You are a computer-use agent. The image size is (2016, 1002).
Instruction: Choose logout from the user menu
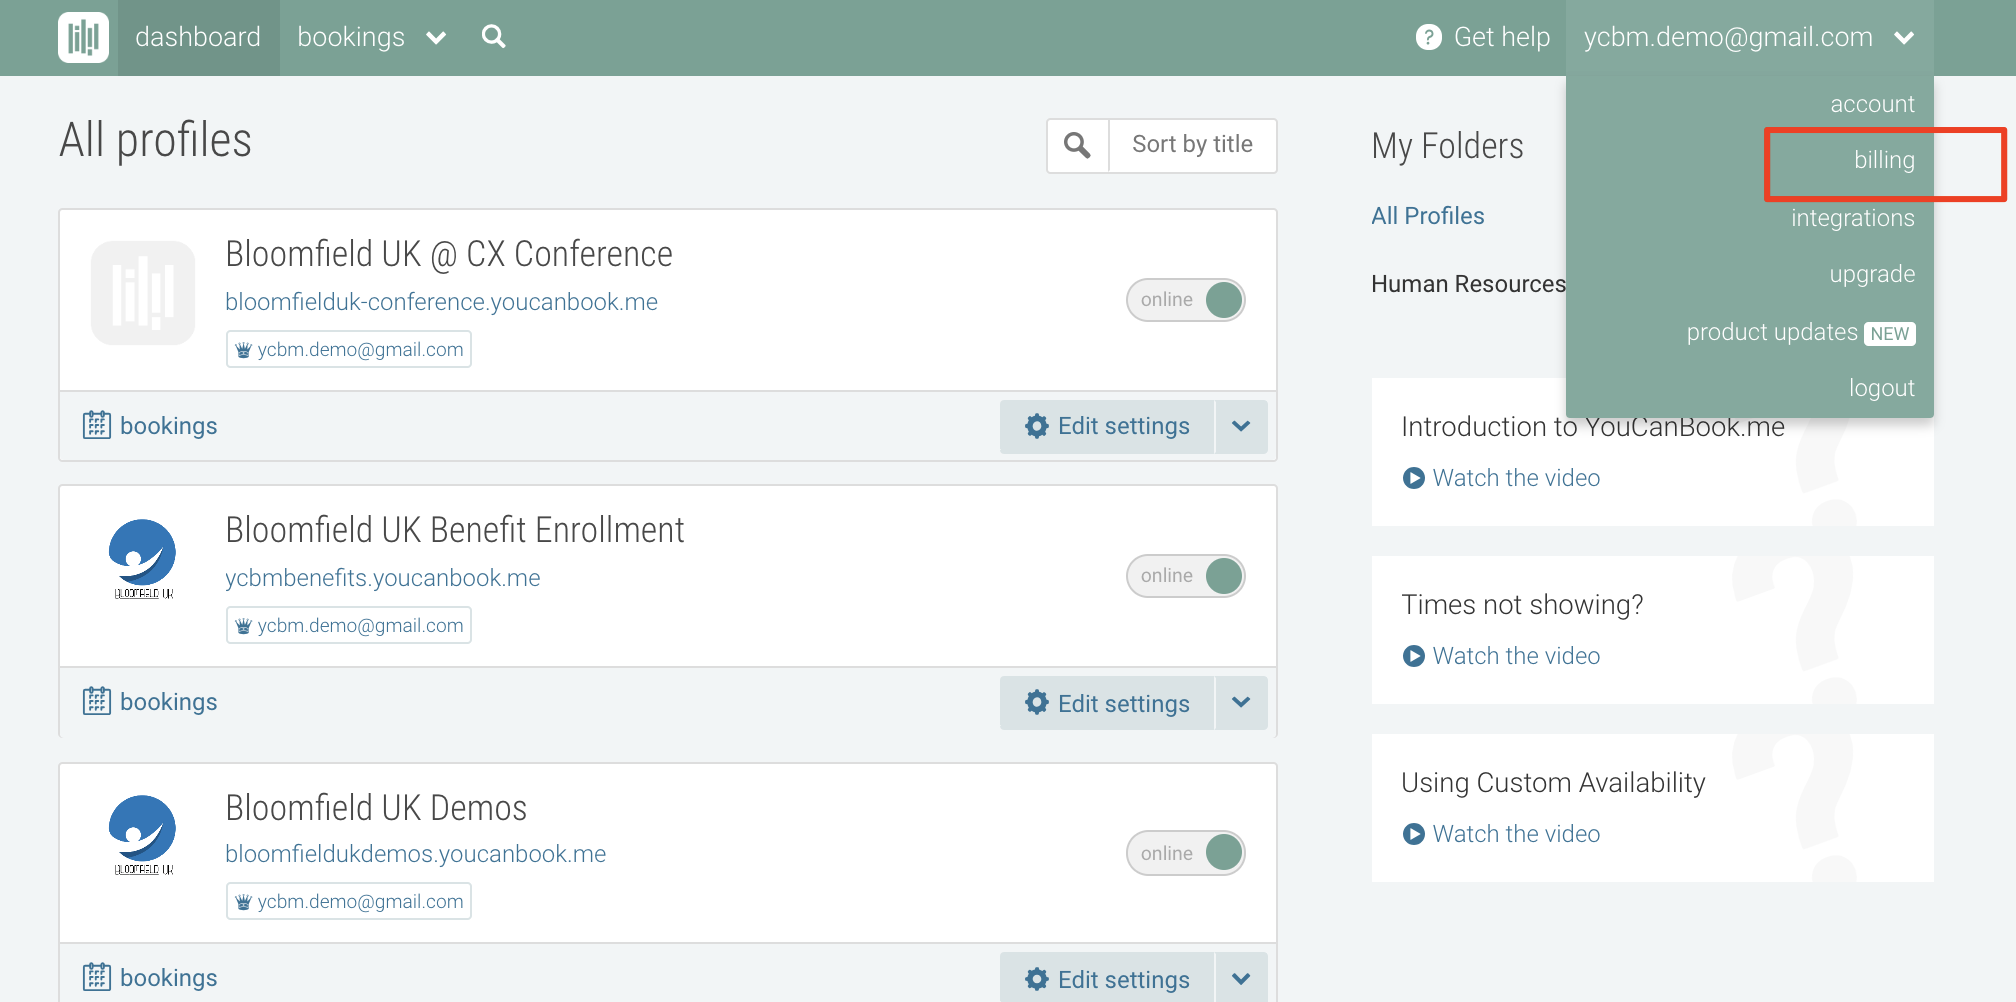(1881, 388)
